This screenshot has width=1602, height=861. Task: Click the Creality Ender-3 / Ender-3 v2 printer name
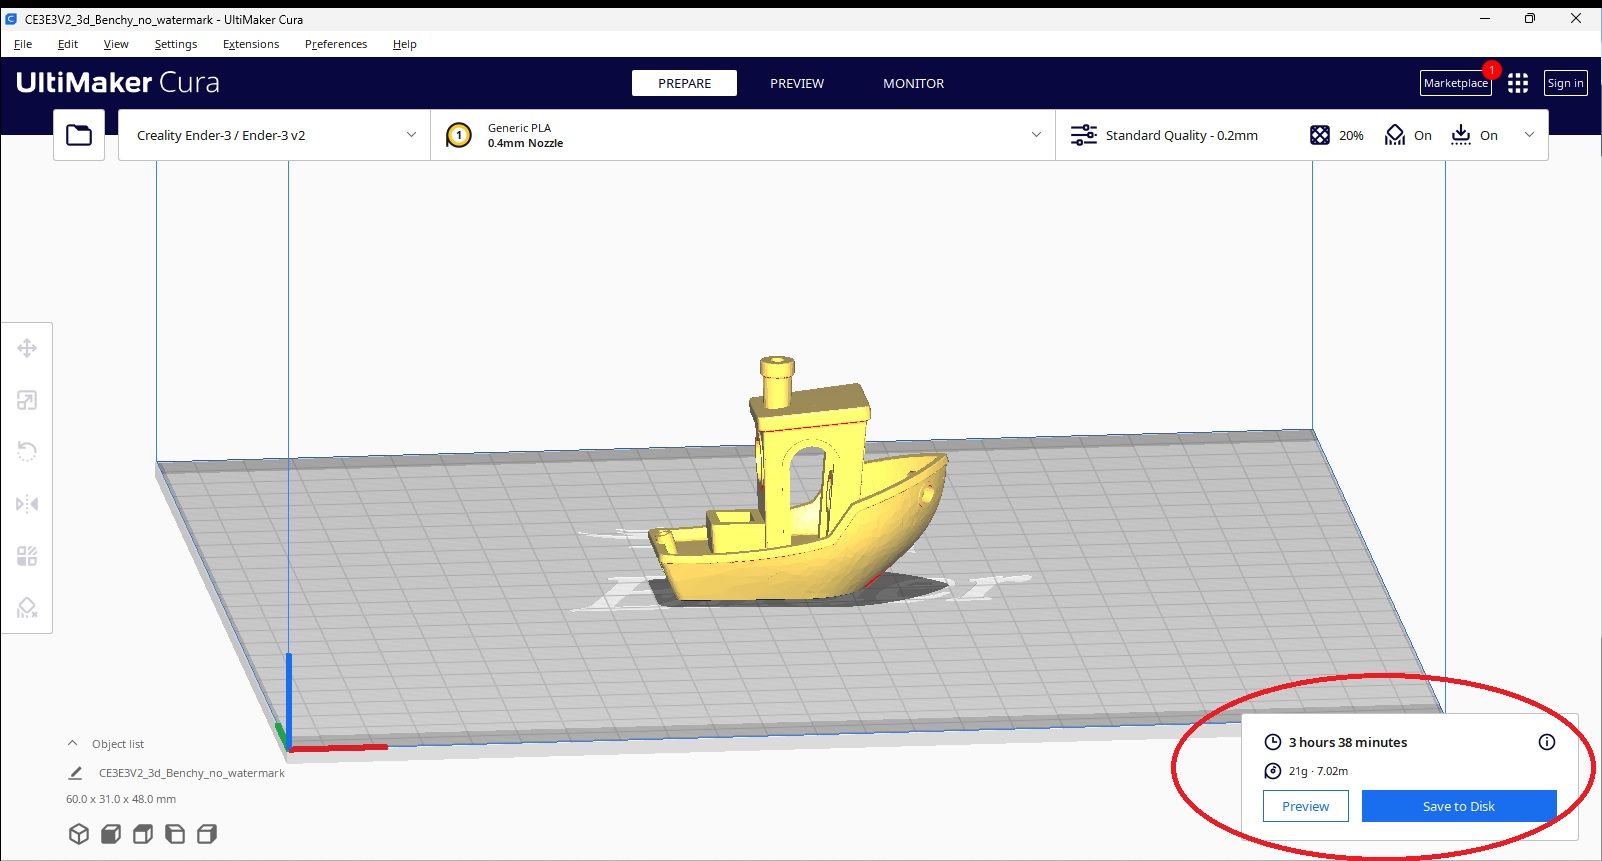221,135
